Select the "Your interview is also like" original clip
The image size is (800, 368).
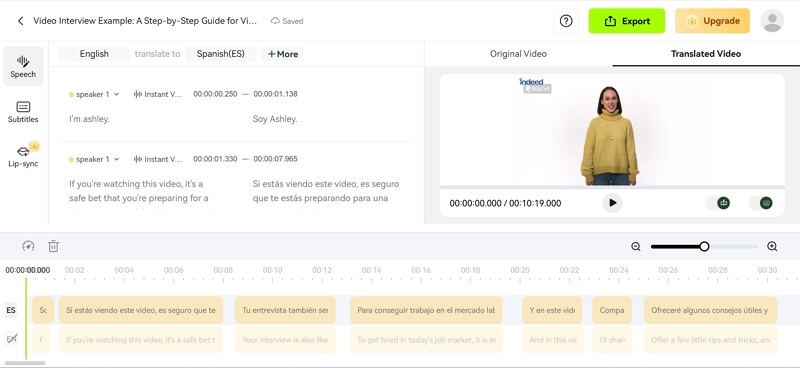(285, 339)
